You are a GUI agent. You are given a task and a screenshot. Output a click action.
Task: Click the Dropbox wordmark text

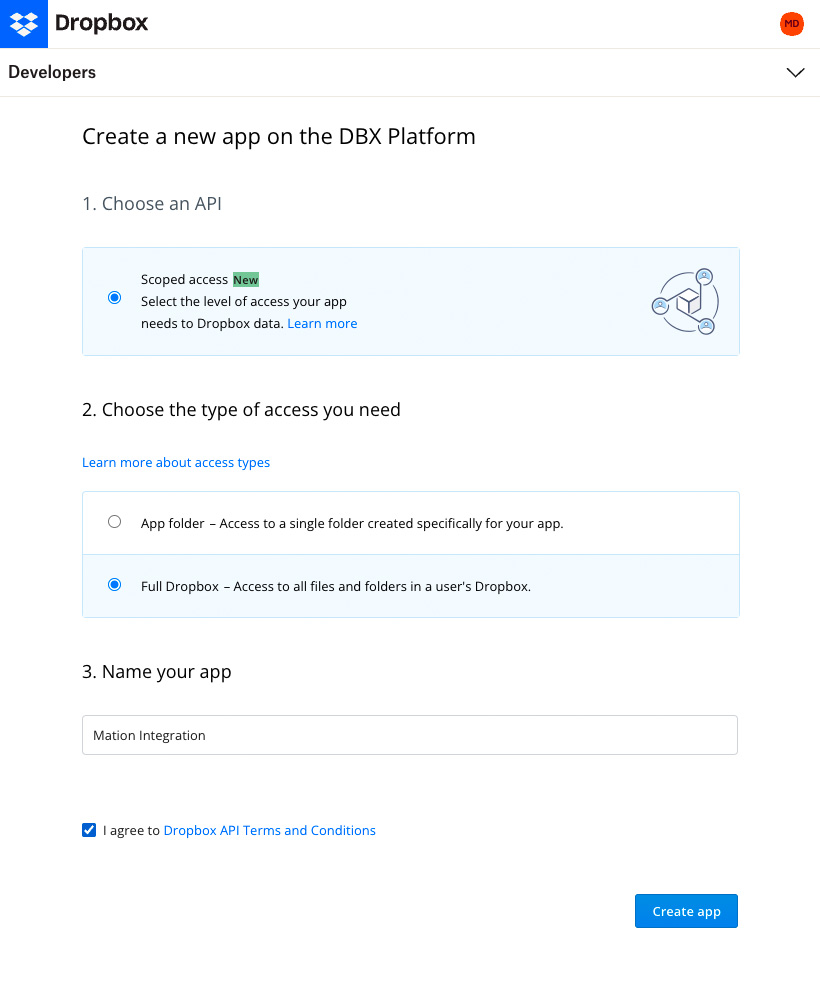click(x=102, y=23)
